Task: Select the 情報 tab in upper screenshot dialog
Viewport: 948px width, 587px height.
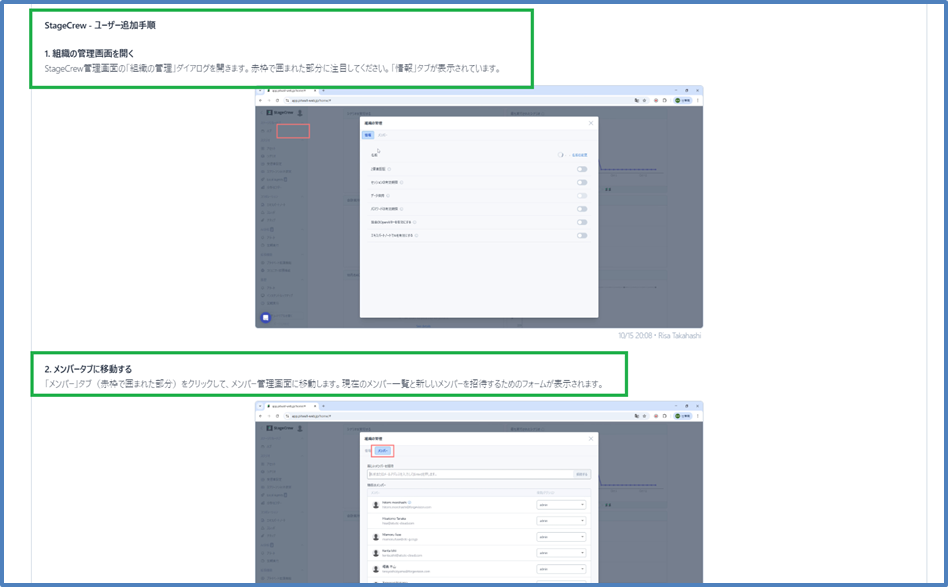Action: (x=368, y=135)
